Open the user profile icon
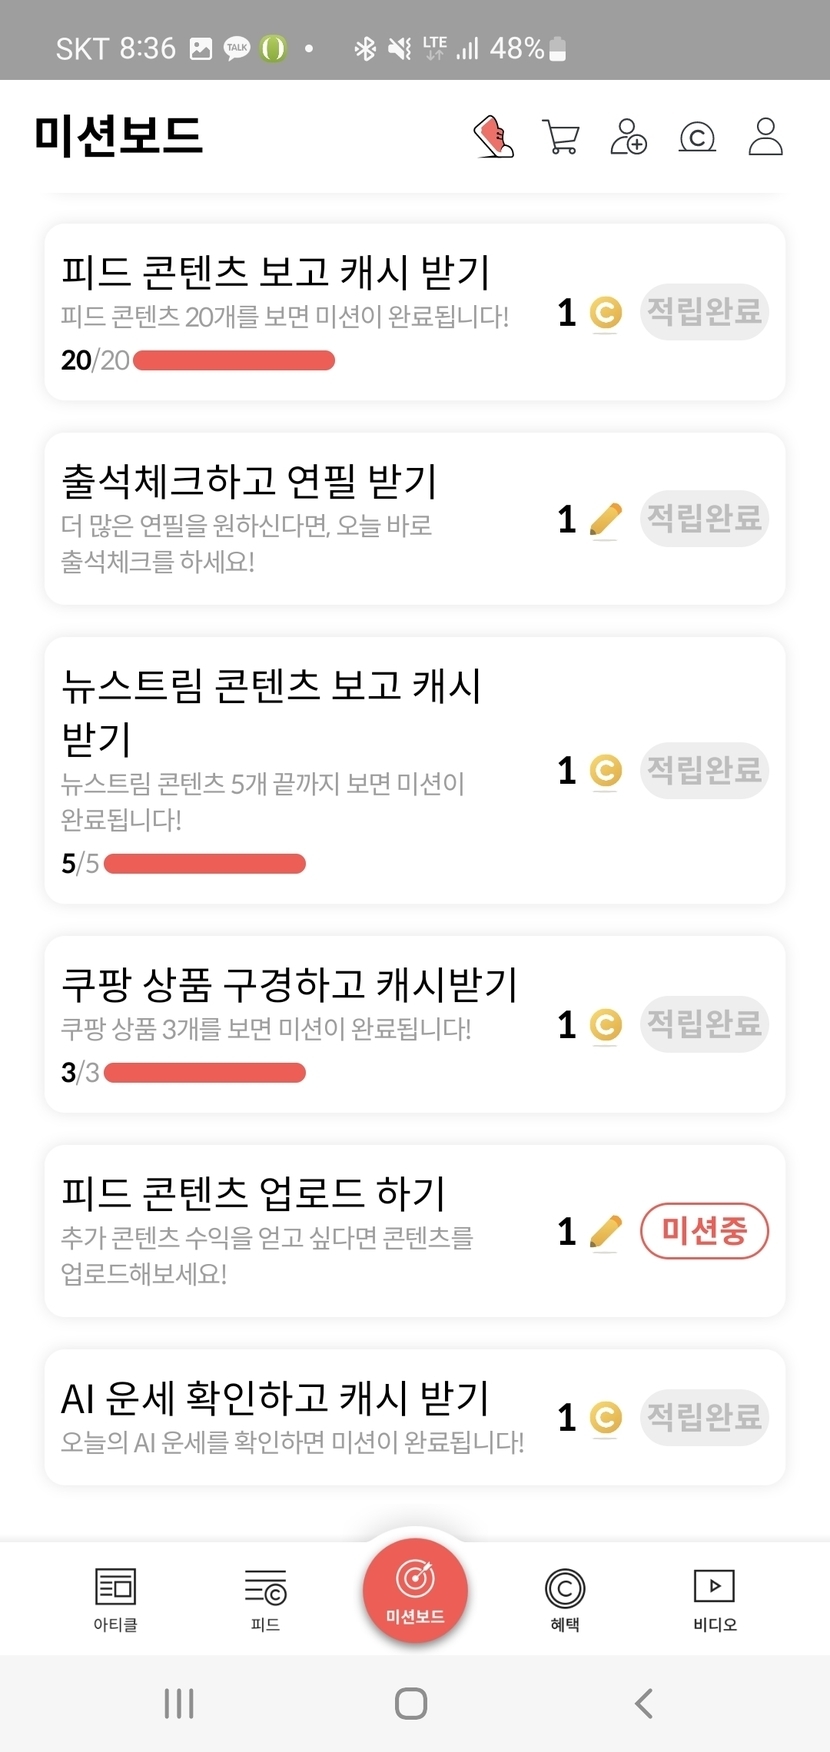Viewport: 830px width, 1752px height. pos(765,137)
